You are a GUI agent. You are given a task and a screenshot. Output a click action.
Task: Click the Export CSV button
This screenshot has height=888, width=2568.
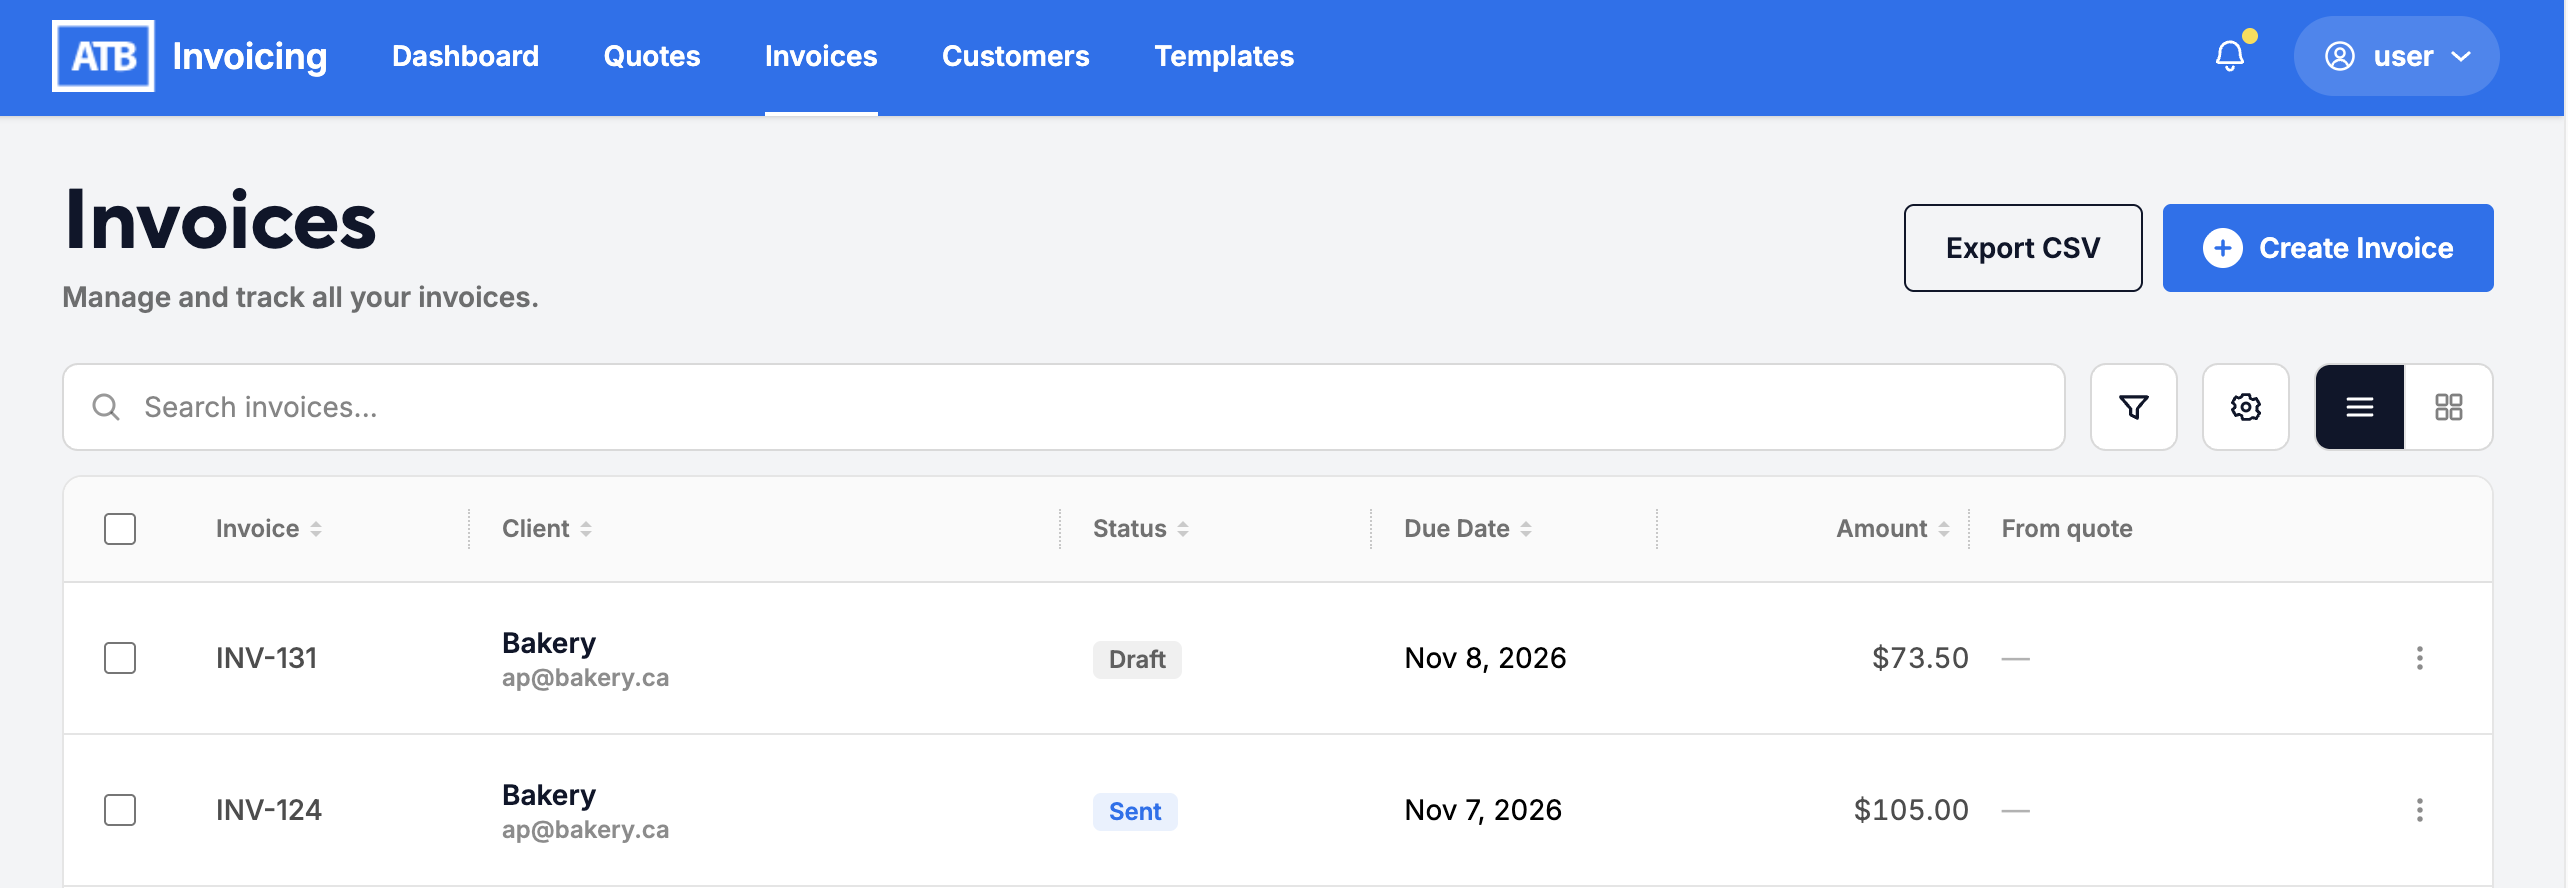2023,248
